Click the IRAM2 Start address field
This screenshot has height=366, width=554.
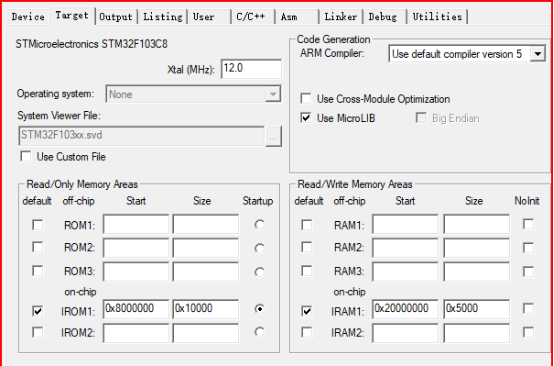405,333
